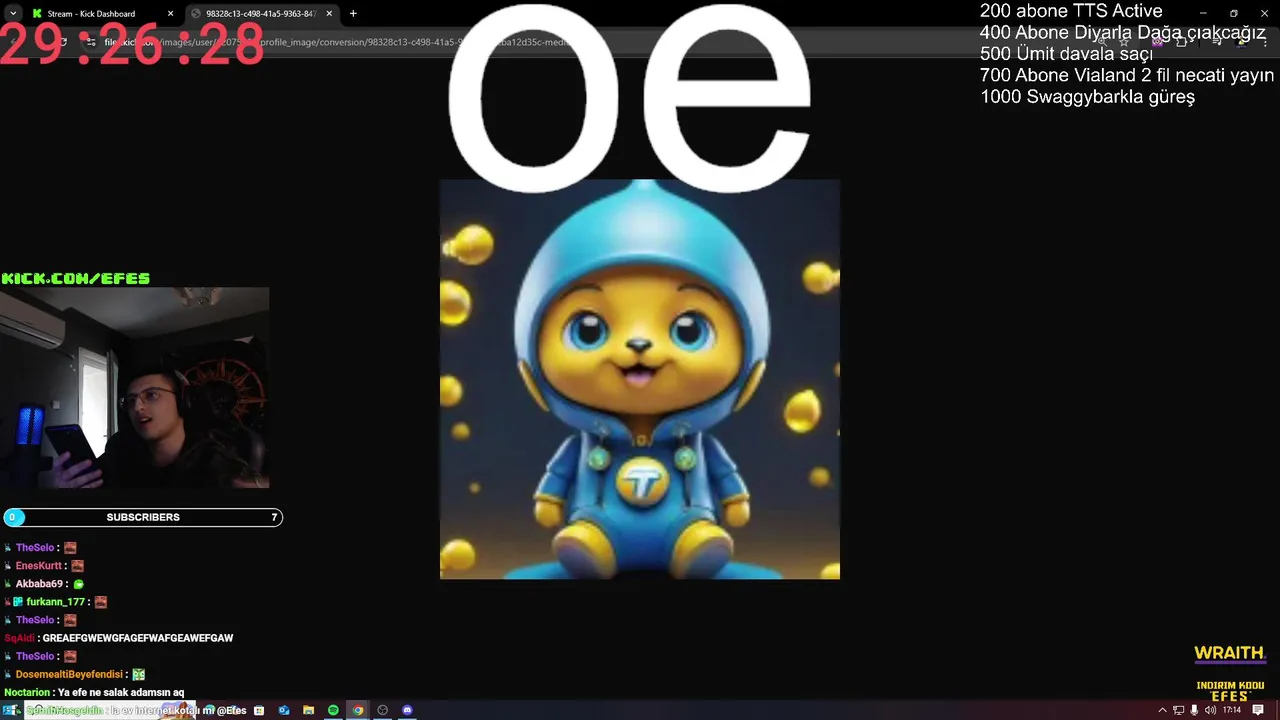Open Spotify from the taskbar

point(333,710)
